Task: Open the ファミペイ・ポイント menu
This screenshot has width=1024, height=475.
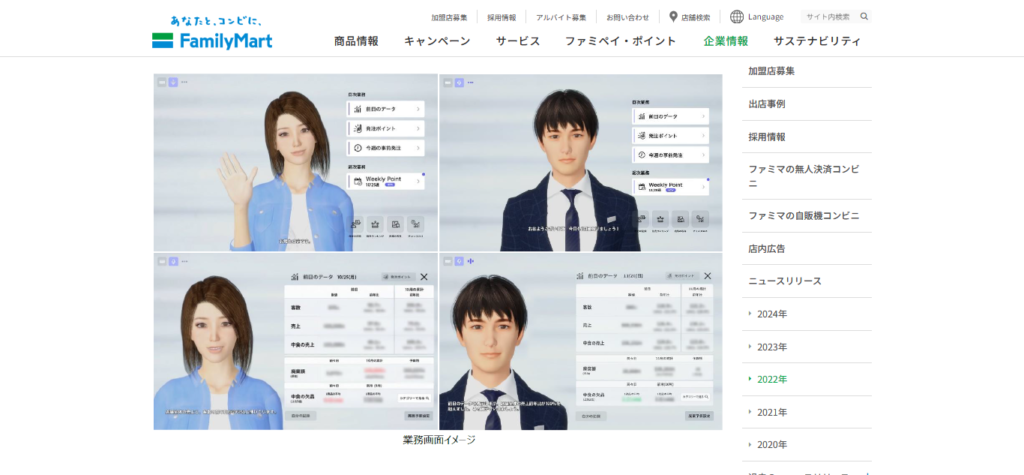Action: (x=620, y=41)
